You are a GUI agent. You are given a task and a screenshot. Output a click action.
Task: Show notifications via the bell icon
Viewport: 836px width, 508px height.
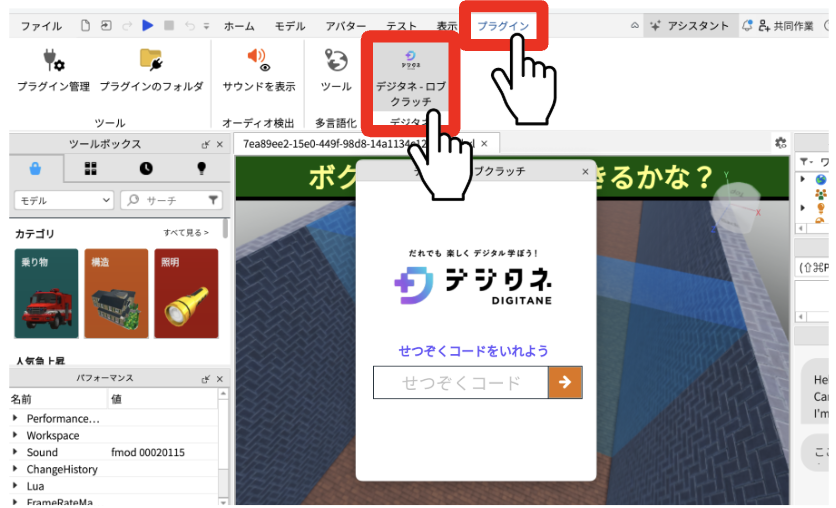click(x=747, y=25)
